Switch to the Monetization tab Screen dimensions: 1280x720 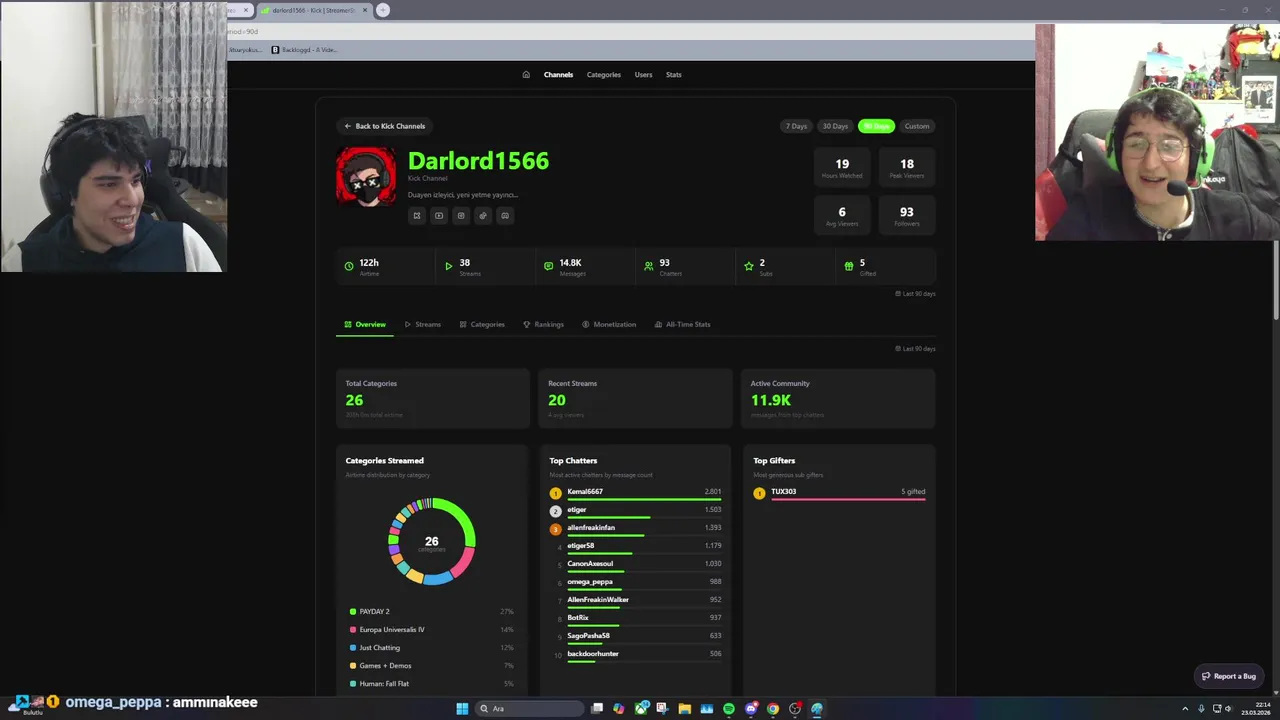click(609, 324)
